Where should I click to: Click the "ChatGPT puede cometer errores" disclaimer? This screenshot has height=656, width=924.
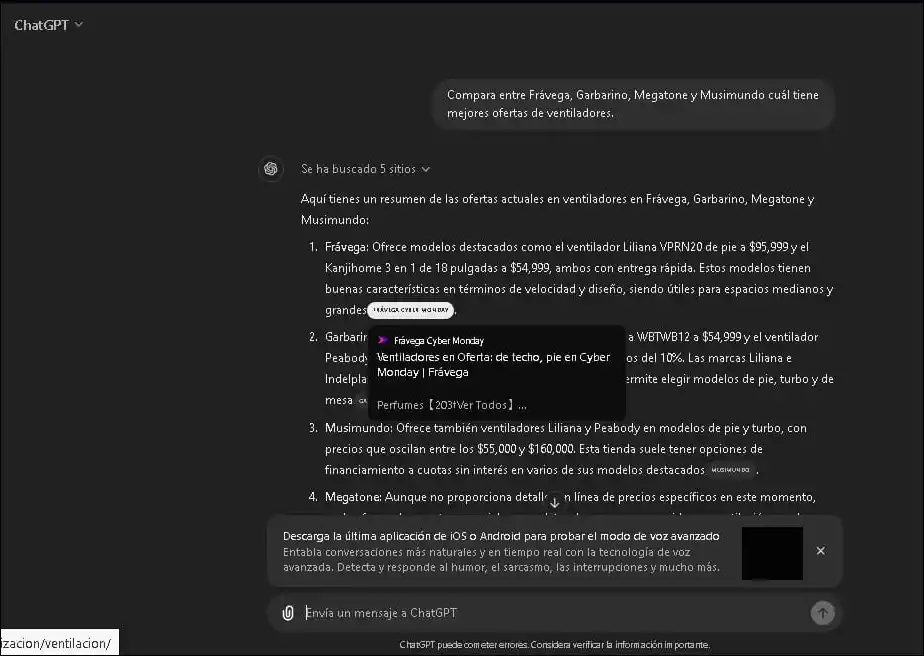tap(554, 645)
